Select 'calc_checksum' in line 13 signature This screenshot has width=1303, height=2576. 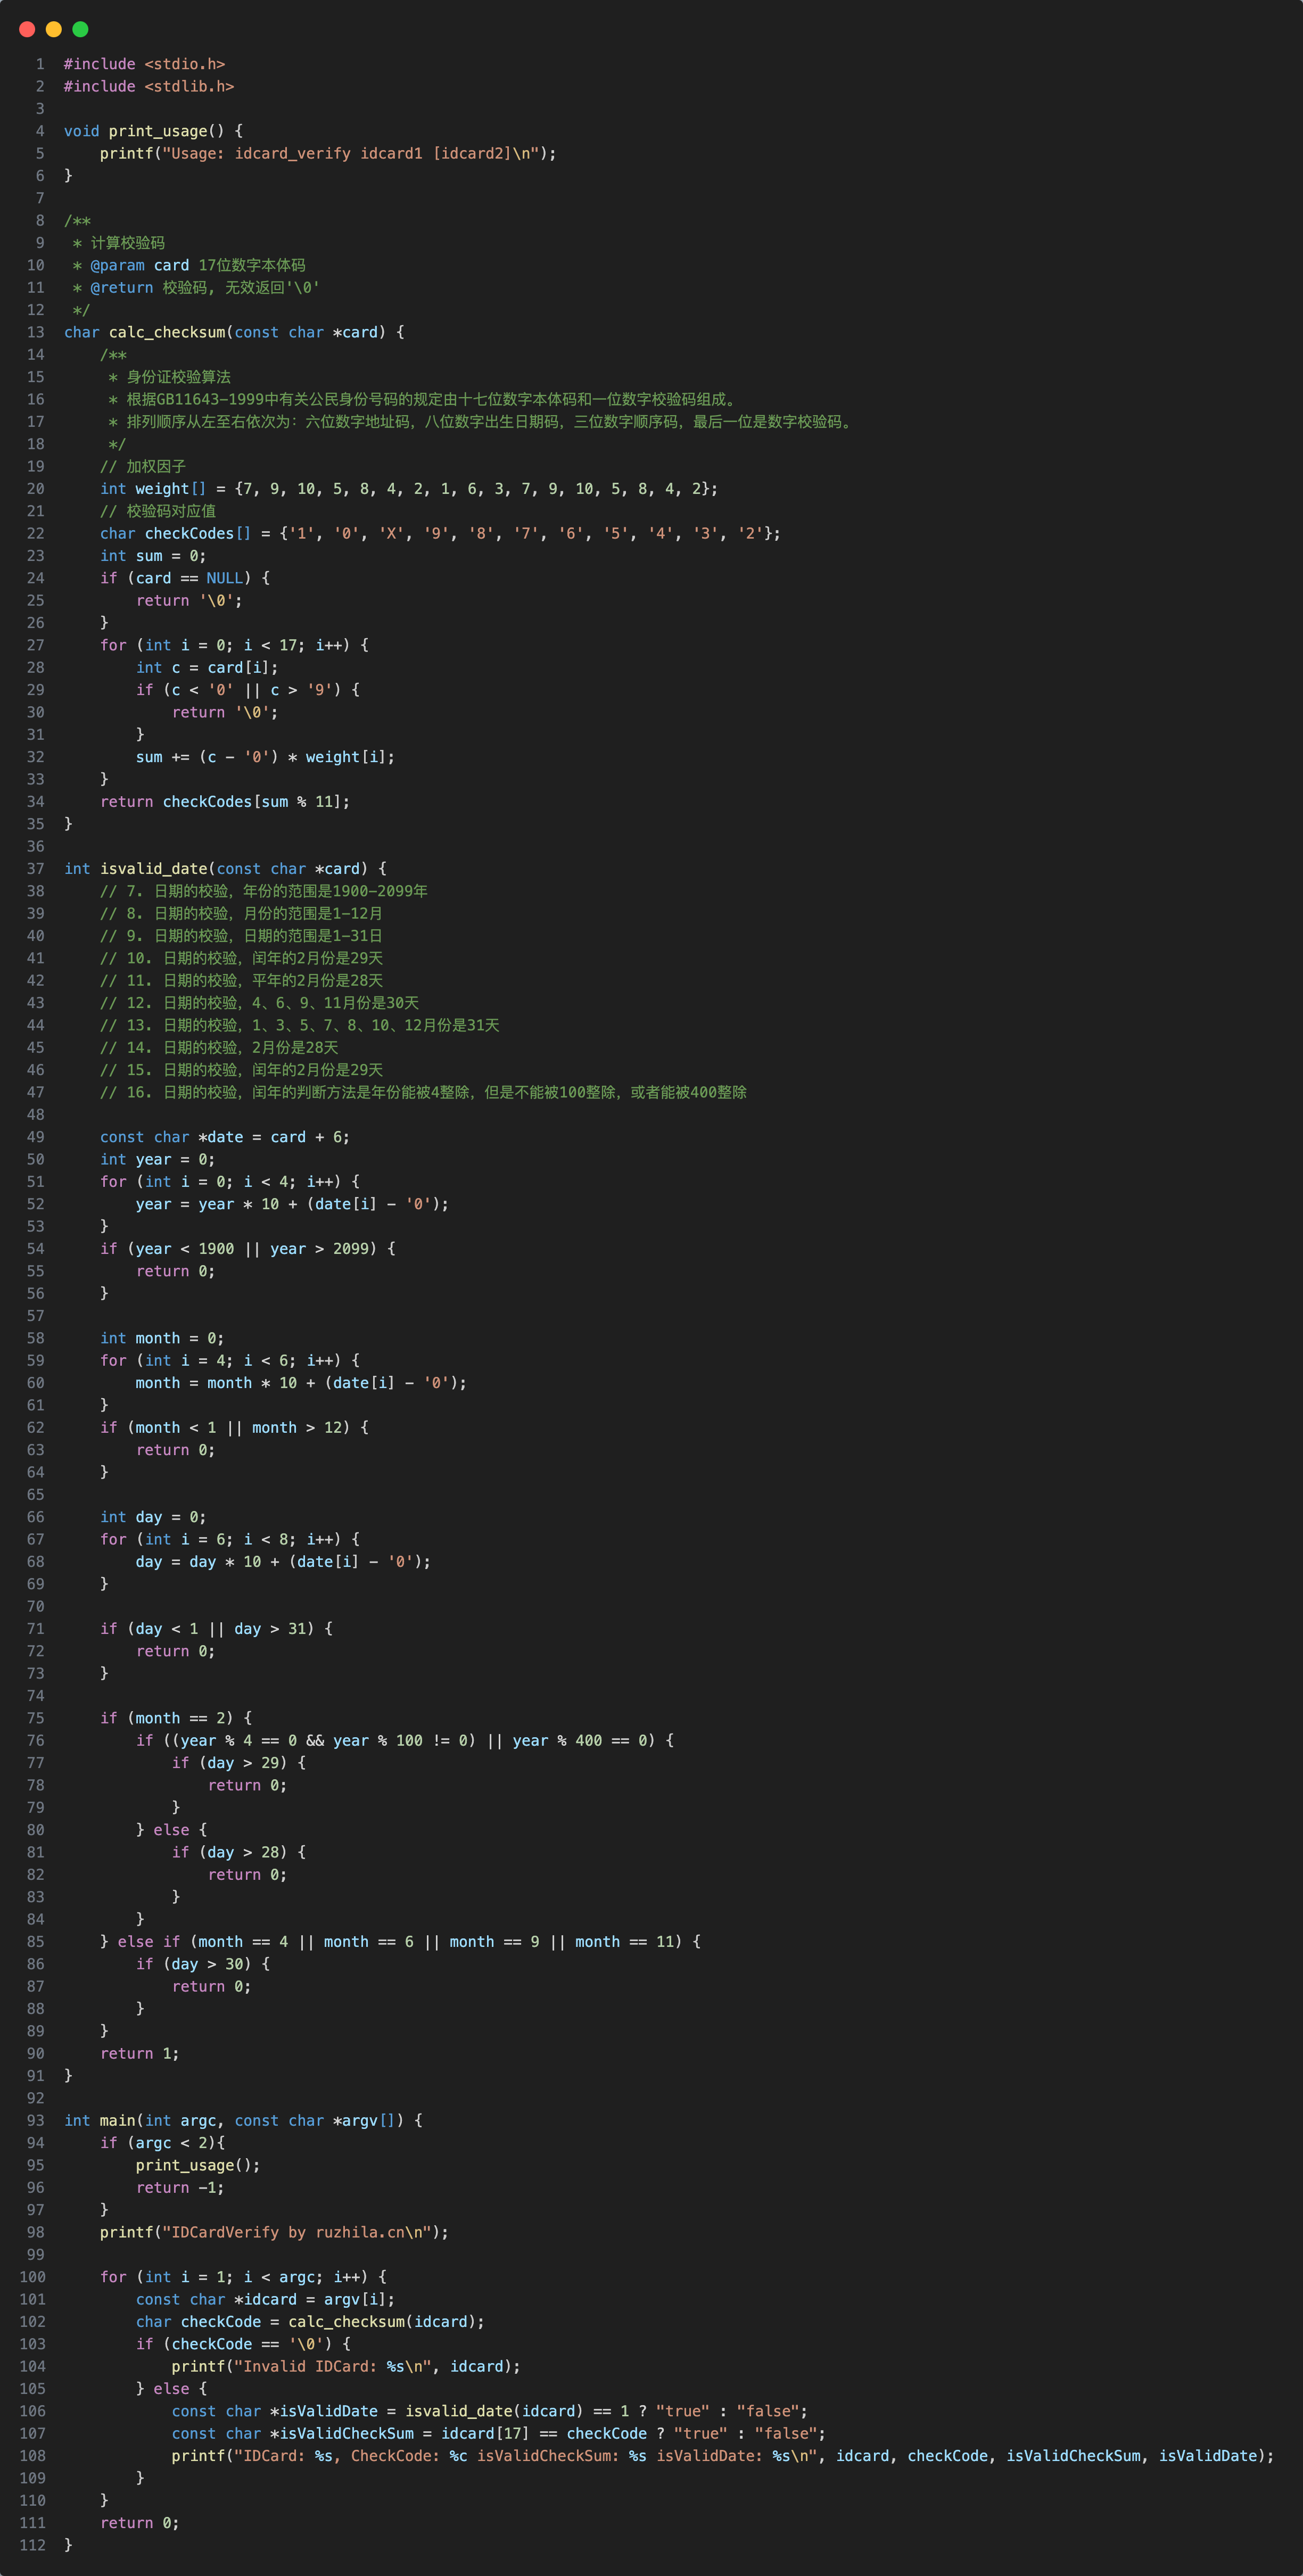point(167,332)
